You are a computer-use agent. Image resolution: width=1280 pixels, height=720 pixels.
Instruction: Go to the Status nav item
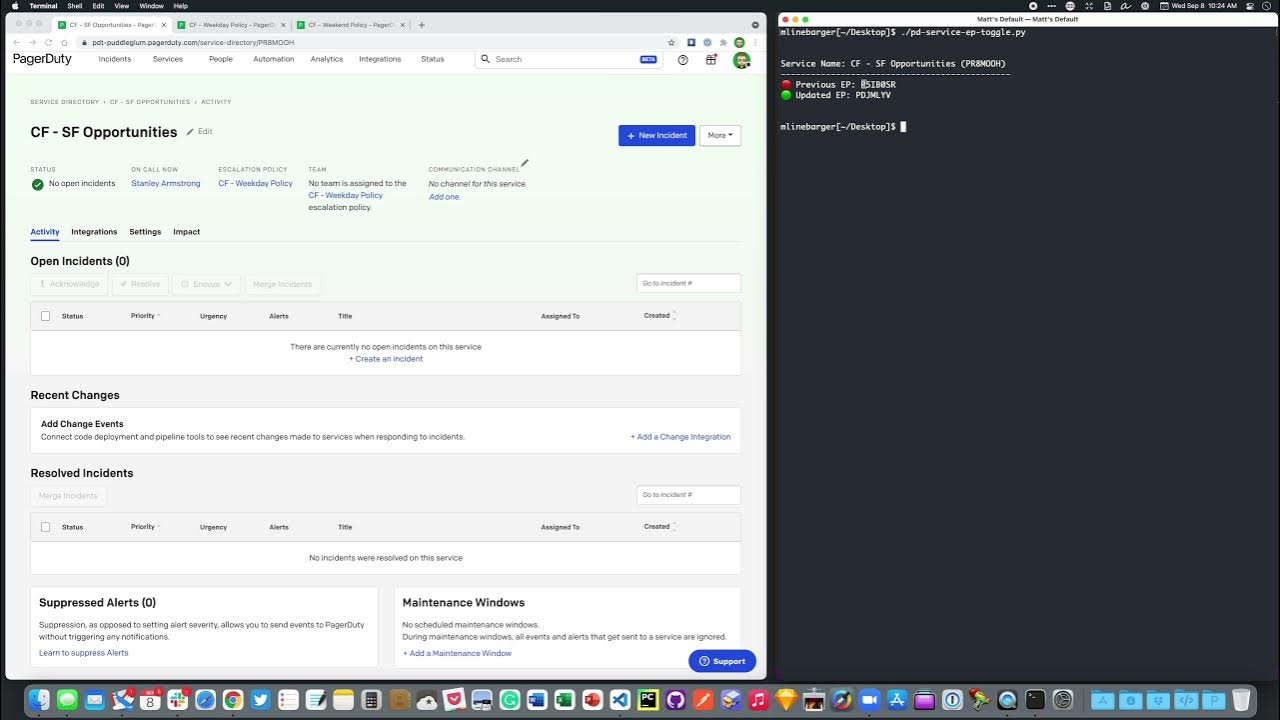432,59
